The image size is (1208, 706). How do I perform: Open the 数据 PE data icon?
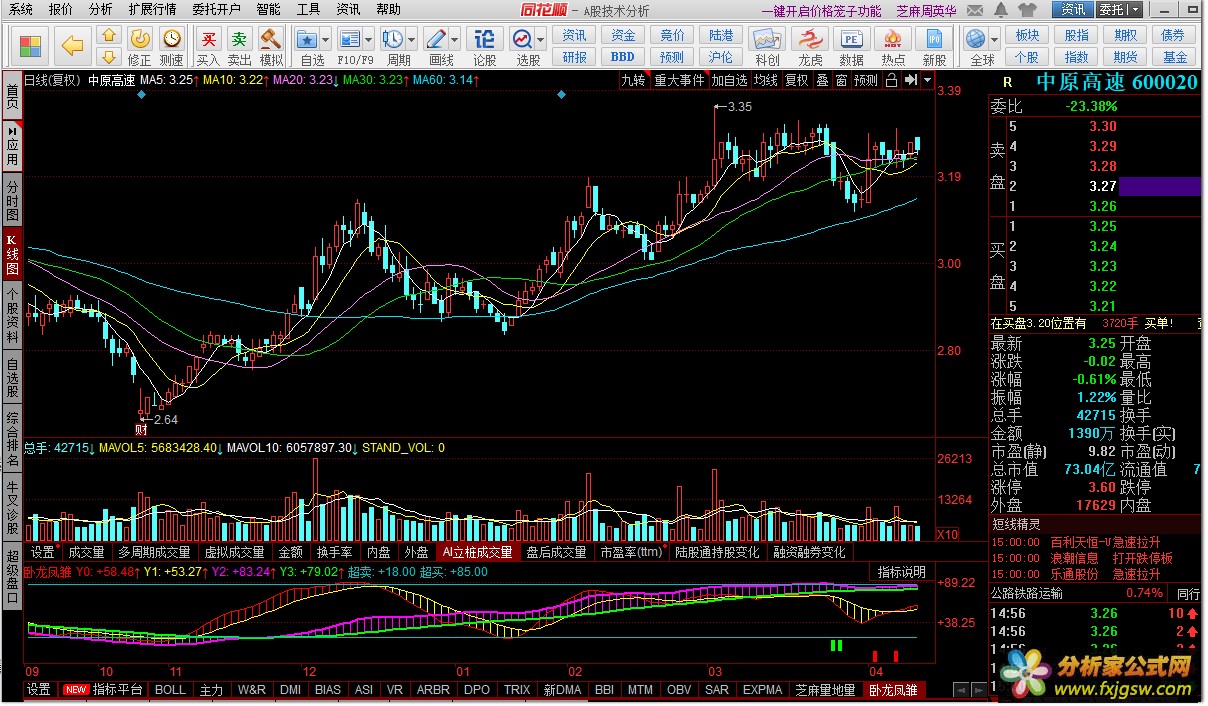click(x=851, y=39)
